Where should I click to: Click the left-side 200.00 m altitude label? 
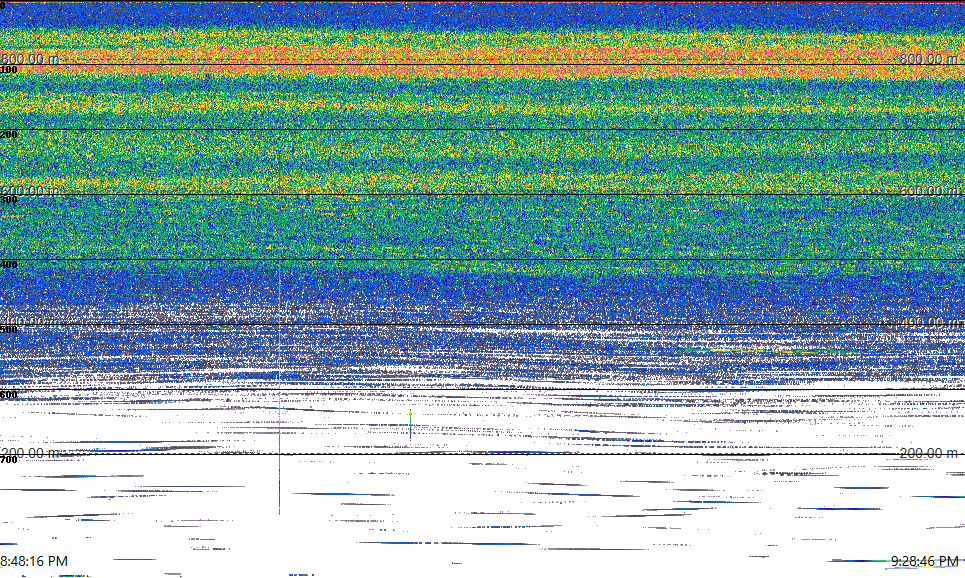point(30,452)
